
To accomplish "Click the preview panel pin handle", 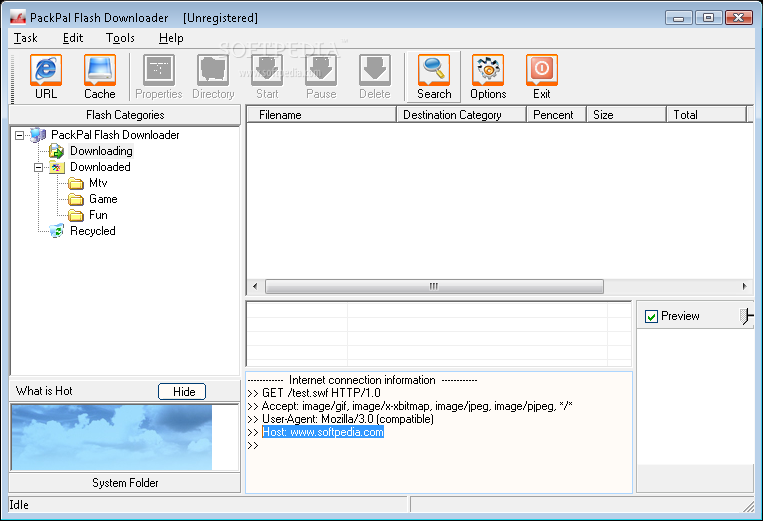I will 746,316.
